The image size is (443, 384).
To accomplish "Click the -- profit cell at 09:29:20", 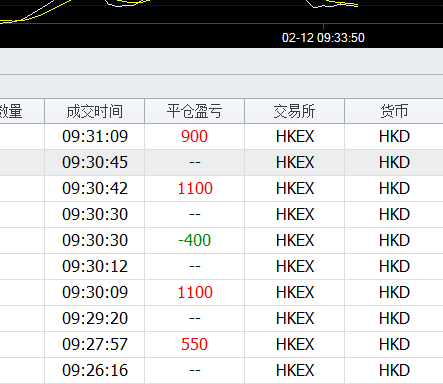I will pos(195,318).
